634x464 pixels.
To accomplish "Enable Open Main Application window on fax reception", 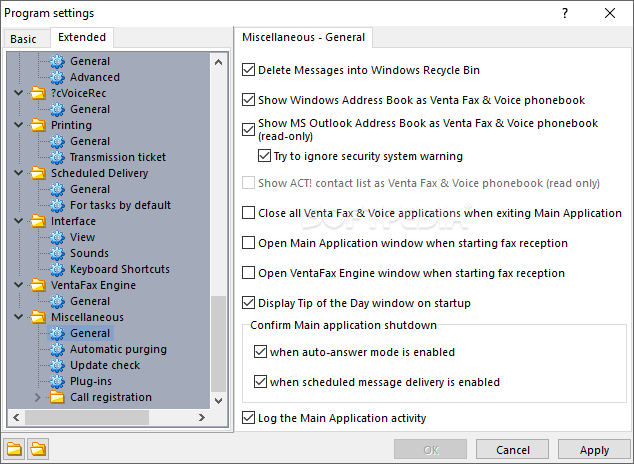I will click(x=248, y=243).
